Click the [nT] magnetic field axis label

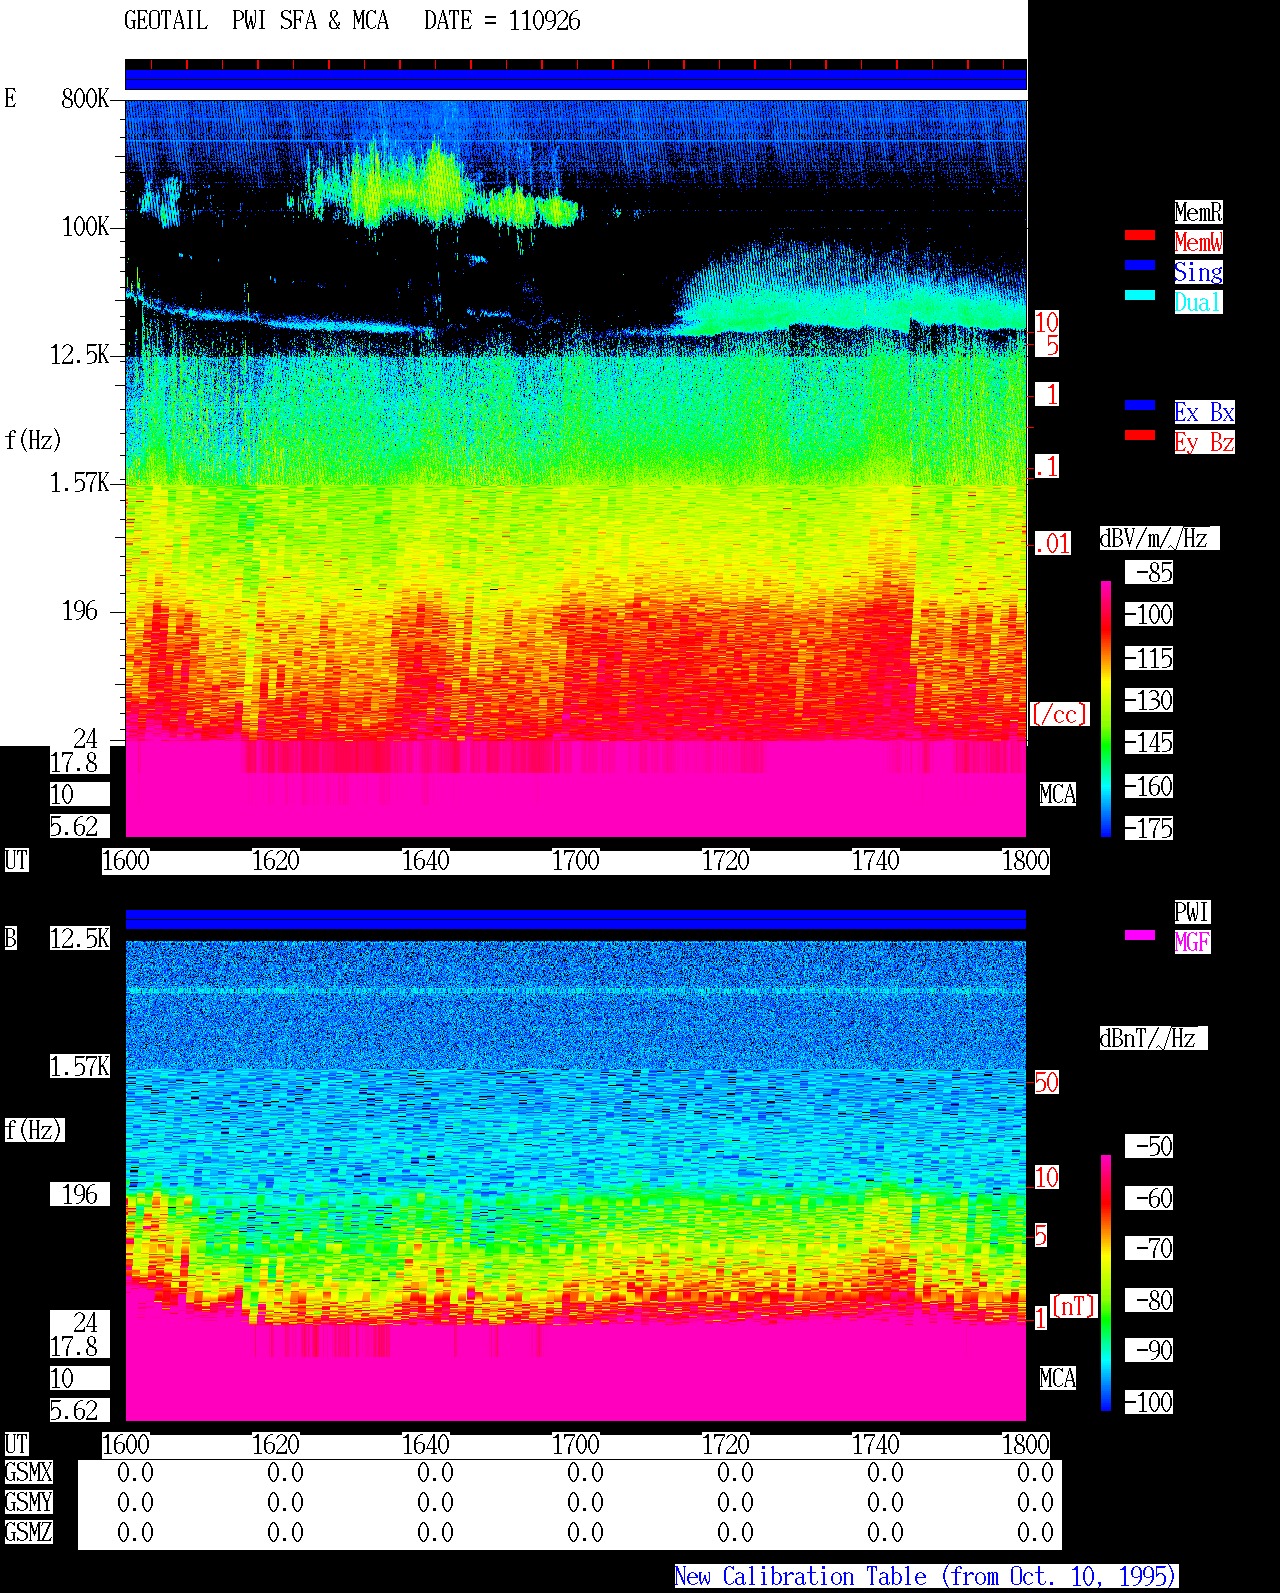[x=1073, y=1306]
